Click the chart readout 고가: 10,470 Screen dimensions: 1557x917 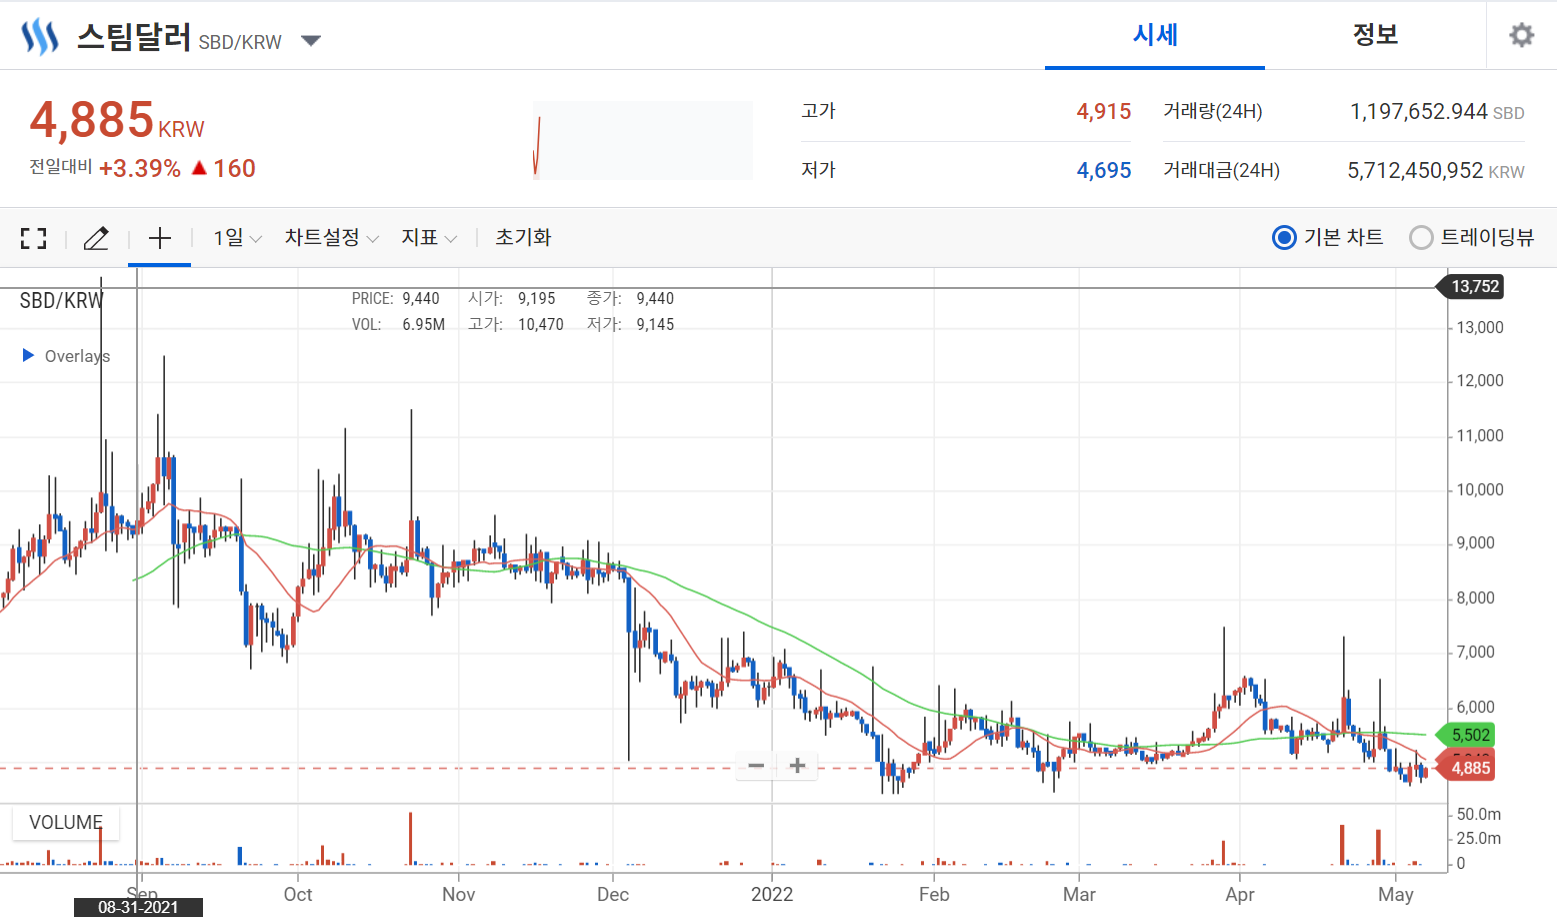coord(515,325)
